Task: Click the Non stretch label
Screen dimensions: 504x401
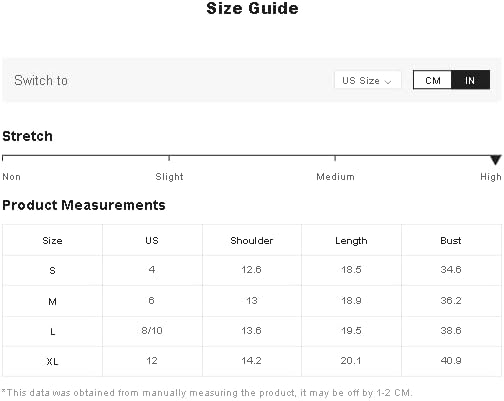Action: [x=12, y=177]
